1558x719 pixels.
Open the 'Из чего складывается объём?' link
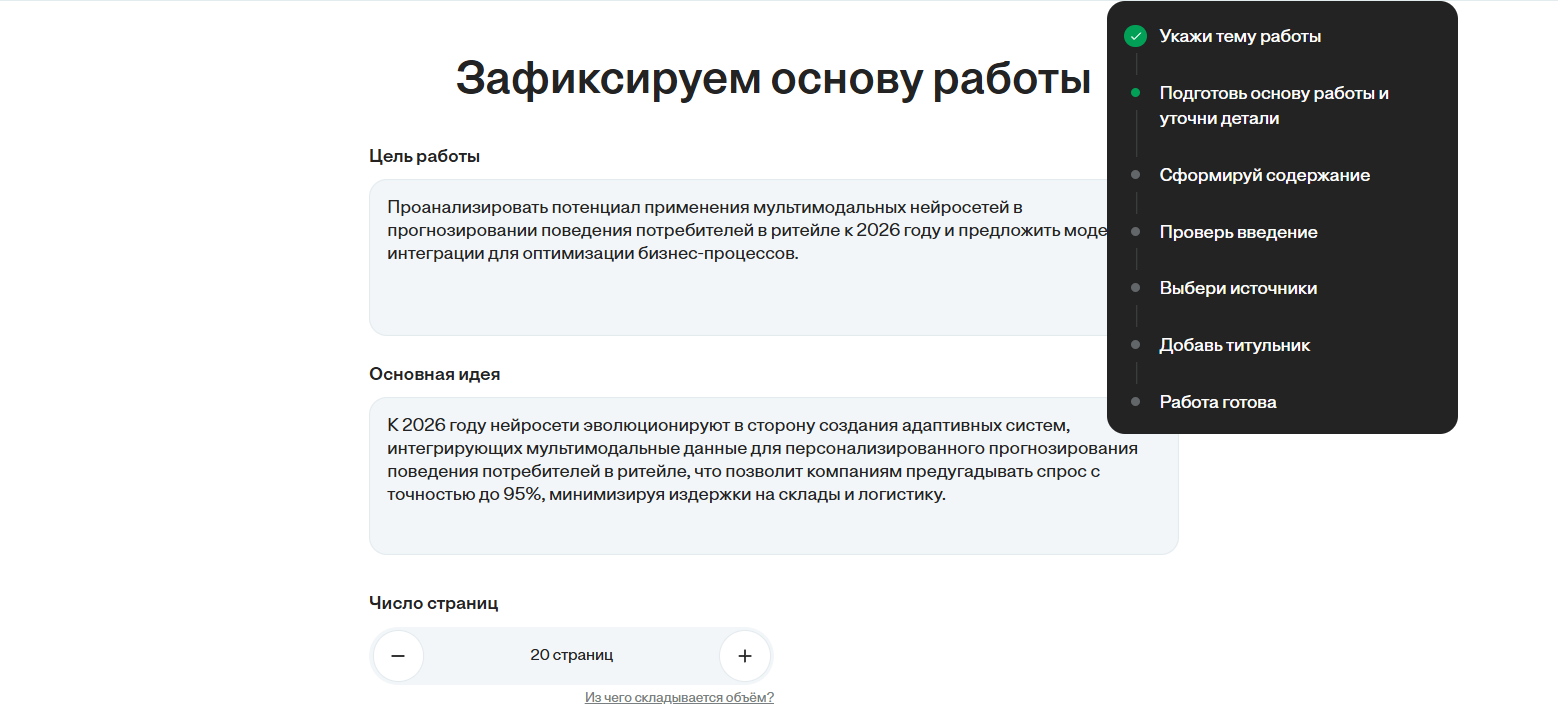coord(679,698)
